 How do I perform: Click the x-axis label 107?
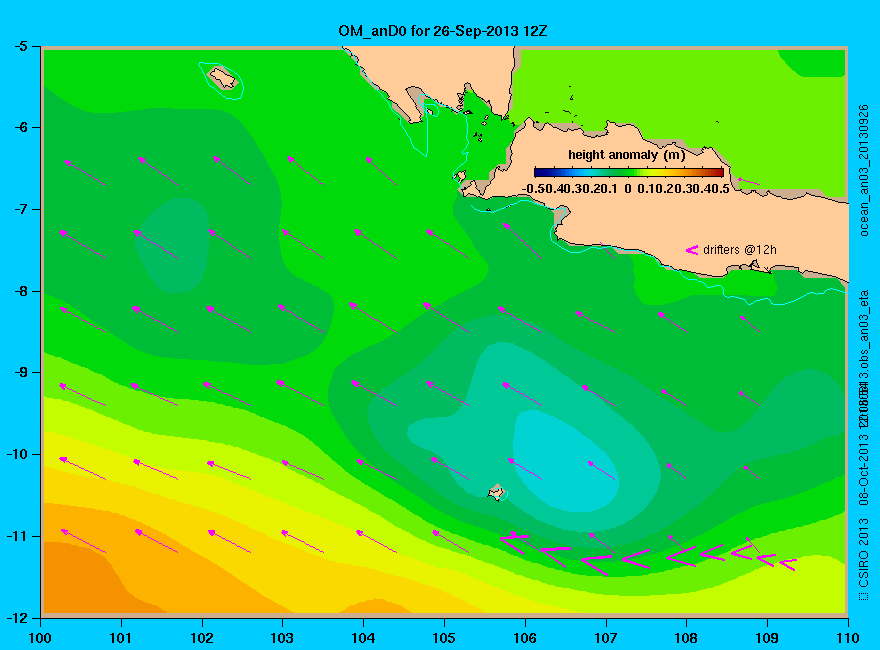pyautogui.click(x=606, y=638)
